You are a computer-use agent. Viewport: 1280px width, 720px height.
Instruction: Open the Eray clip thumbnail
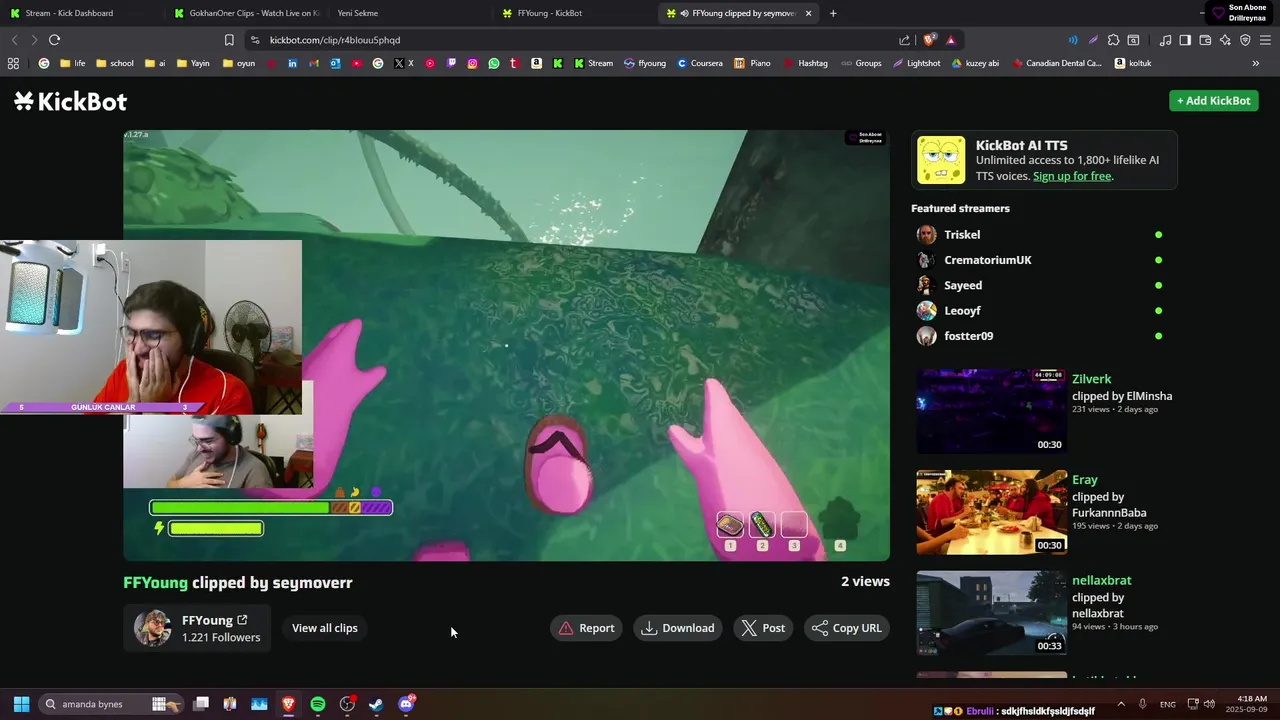(x=992, y=512)
